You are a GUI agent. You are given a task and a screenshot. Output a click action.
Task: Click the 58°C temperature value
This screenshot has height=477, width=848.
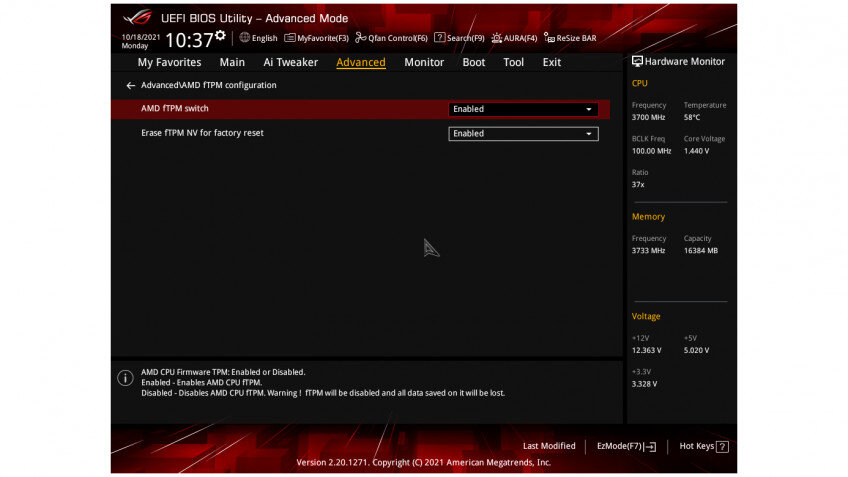coord(692,117)
